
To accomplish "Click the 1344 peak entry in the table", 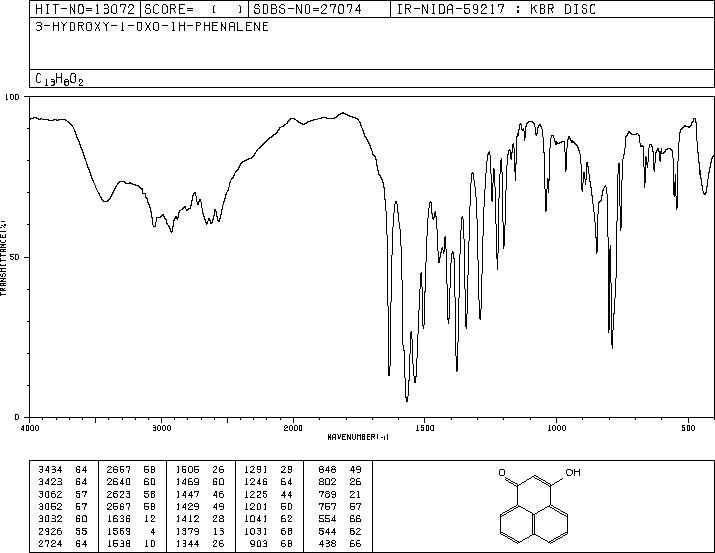I will click(x=200, y=543).
